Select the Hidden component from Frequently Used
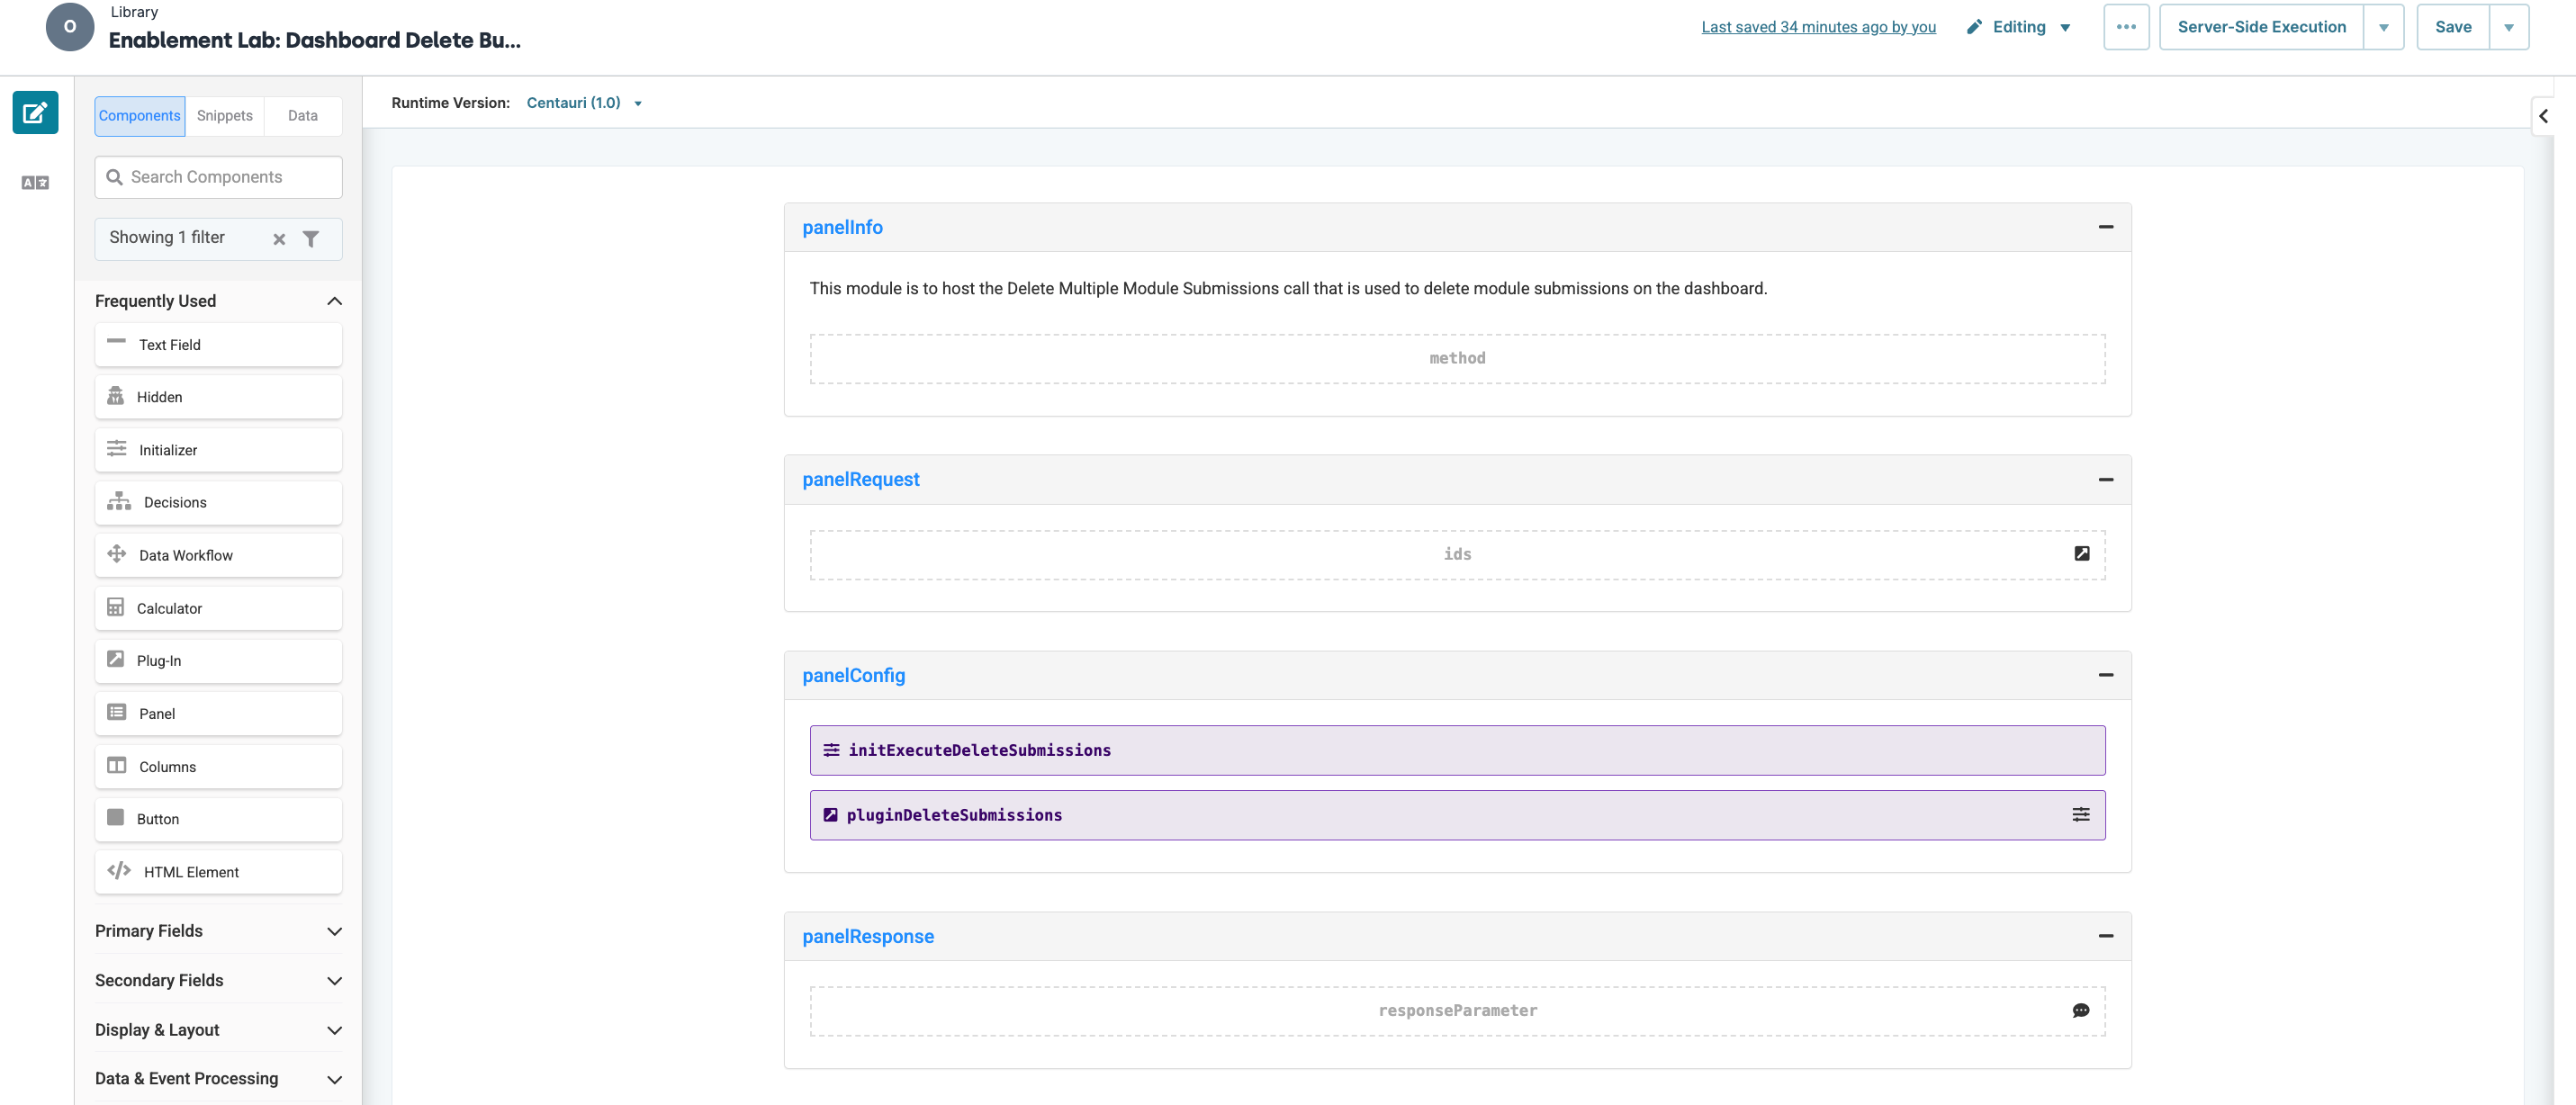 tap(218, 397)
